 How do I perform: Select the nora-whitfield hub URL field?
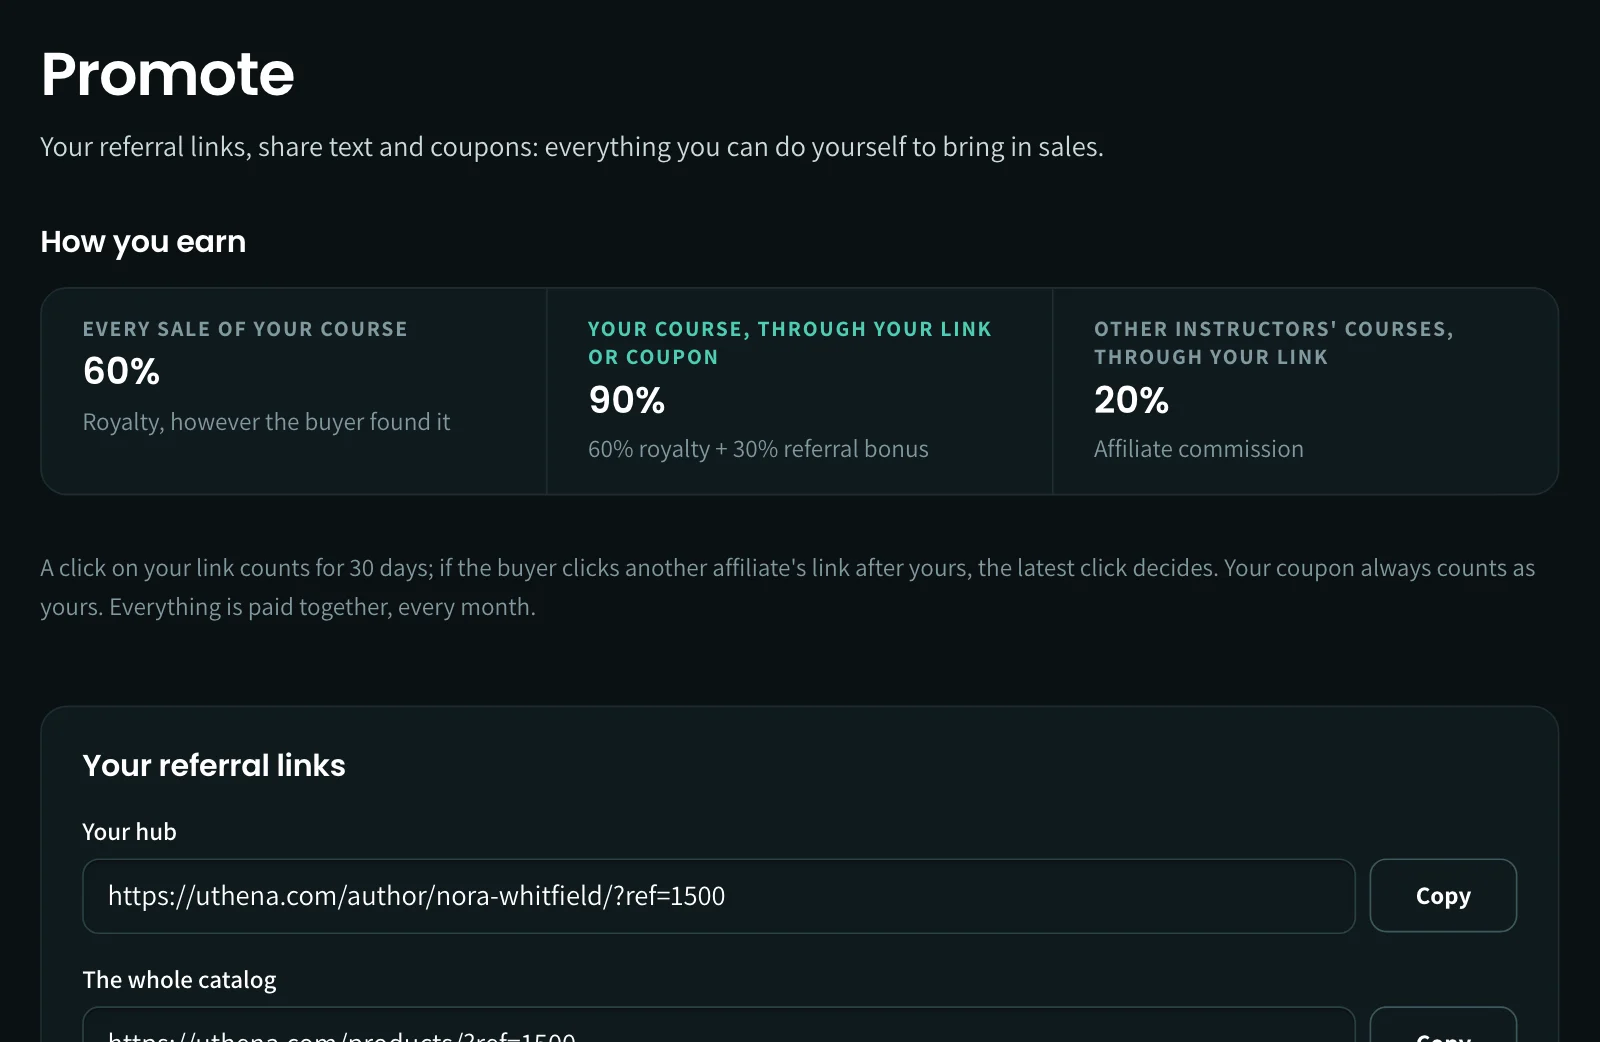(x=719, y=896)
